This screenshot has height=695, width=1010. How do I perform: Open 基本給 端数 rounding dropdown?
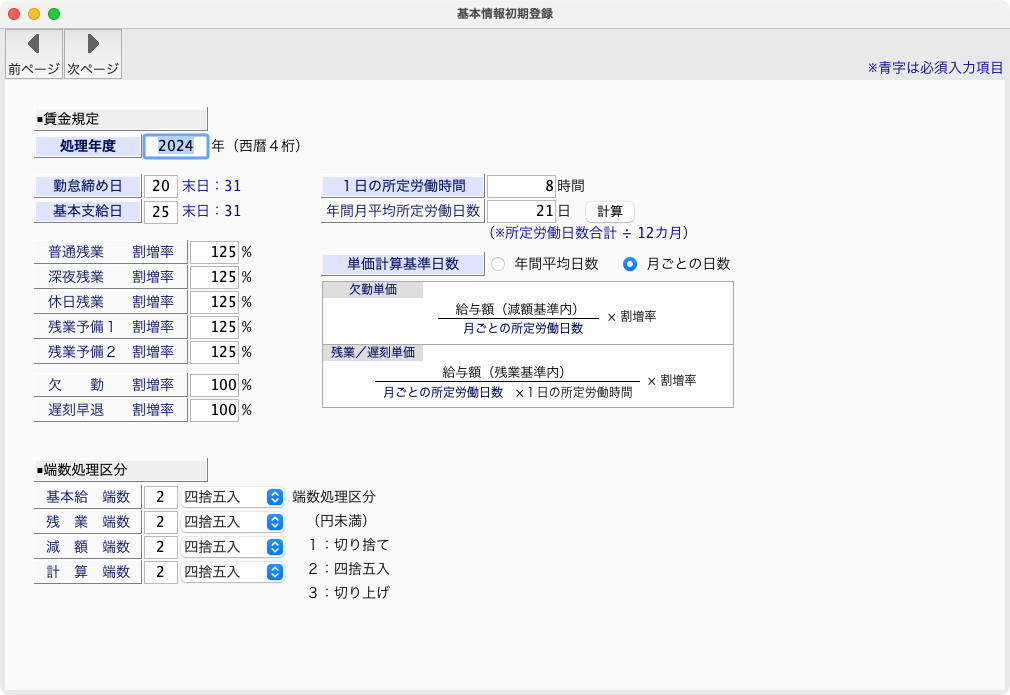click(233, 497)
